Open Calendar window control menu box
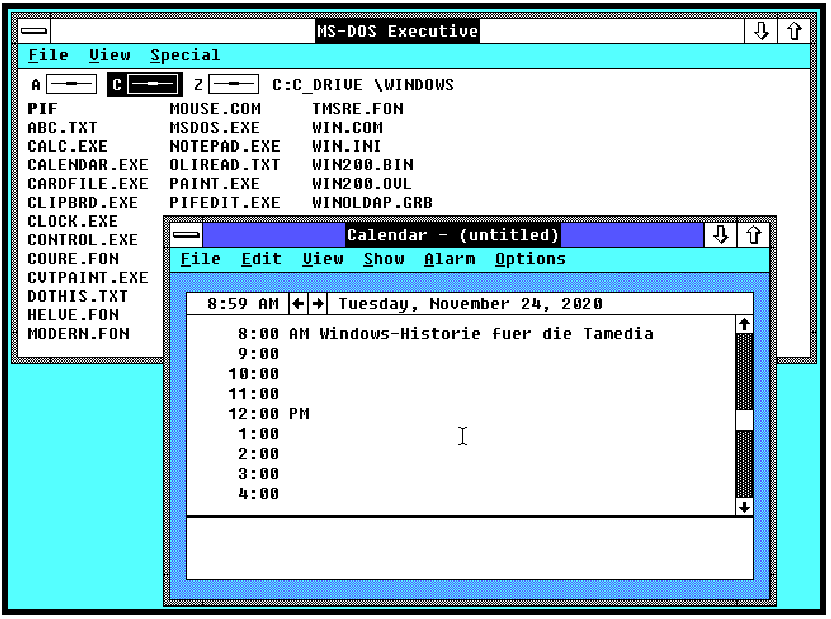831x619 pixels. [187, 235]
